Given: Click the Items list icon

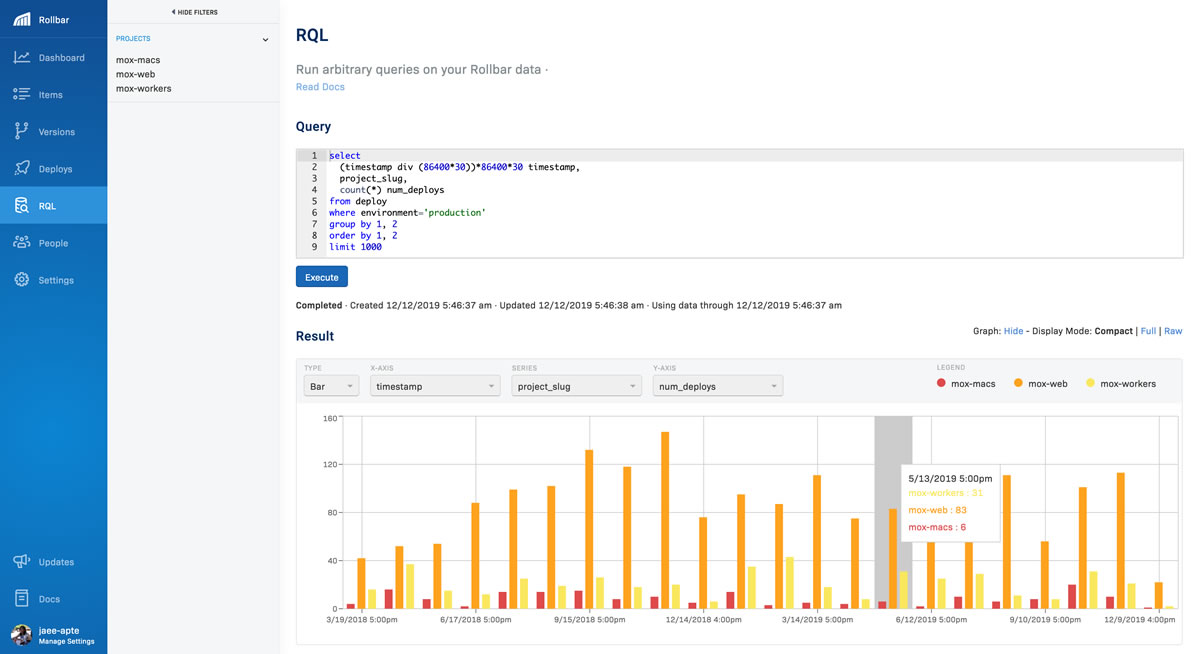Looking at the screenshot, I should [21, 94].
